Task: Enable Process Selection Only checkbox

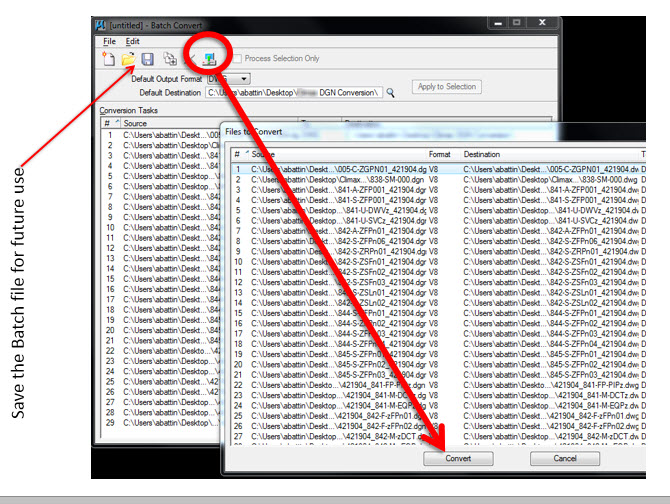Action: pyautogui.click(x=236, y=60)
